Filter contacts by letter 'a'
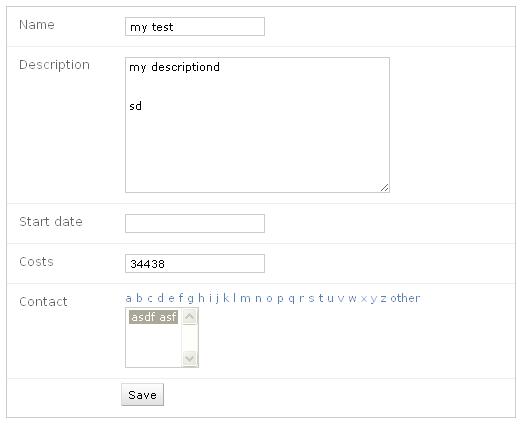Image resolution: width=530 pixels, height=424 pixels. pos(128,298)
